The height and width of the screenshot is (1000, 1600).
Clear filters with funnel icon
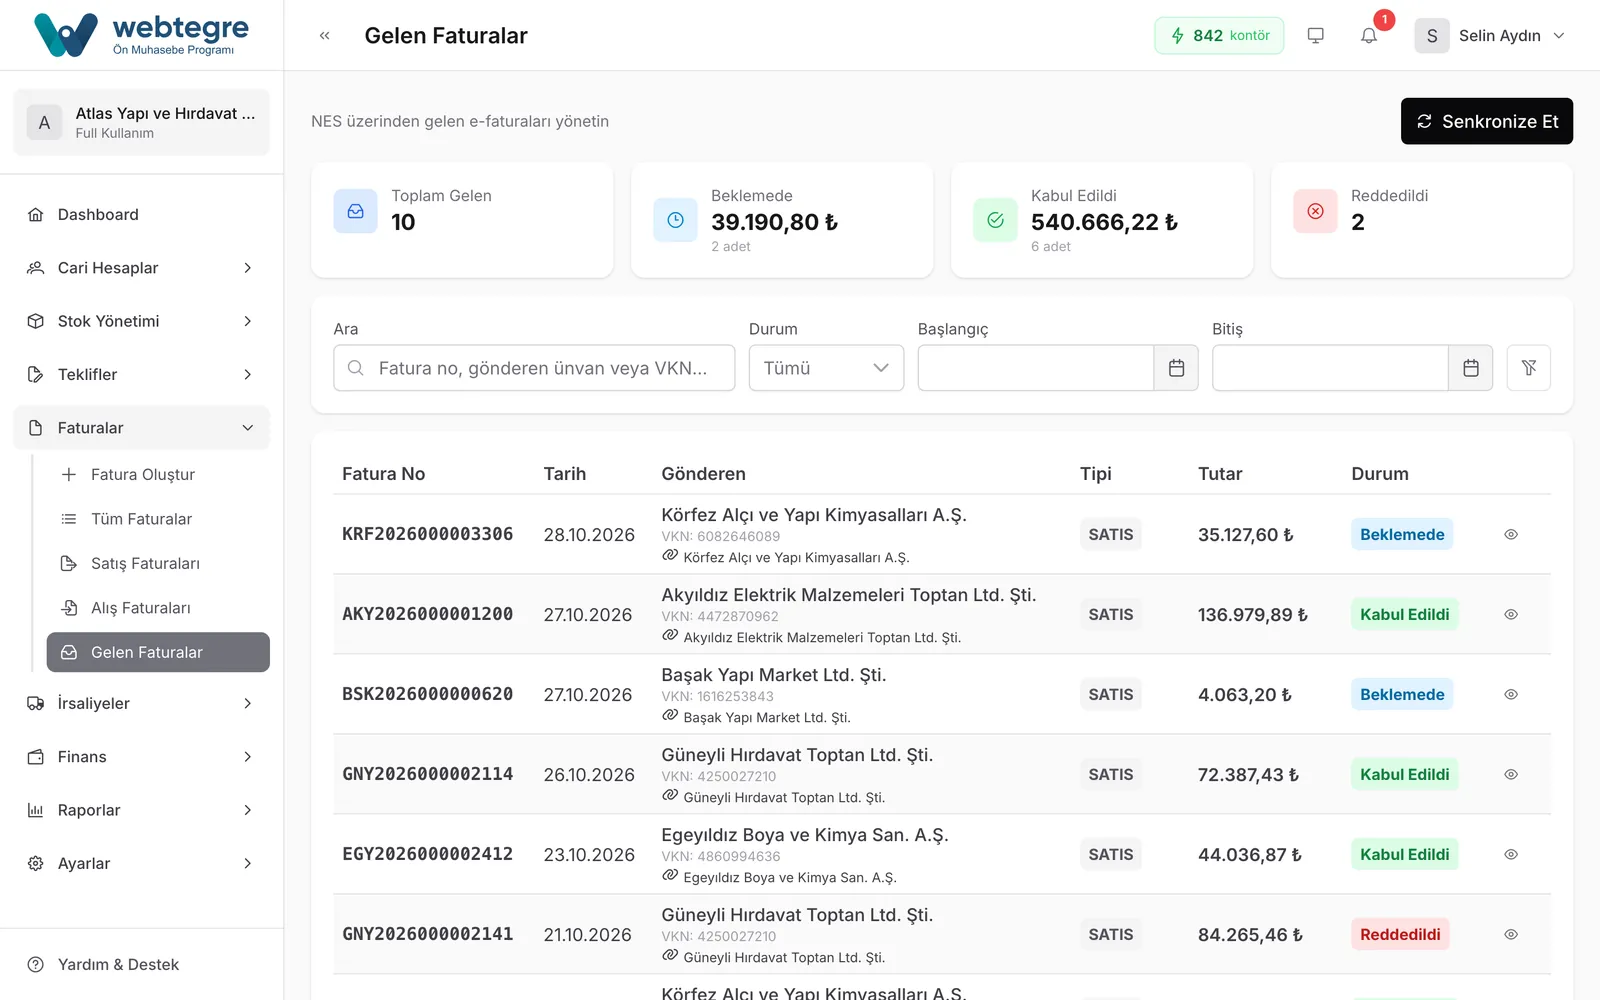1528,368
